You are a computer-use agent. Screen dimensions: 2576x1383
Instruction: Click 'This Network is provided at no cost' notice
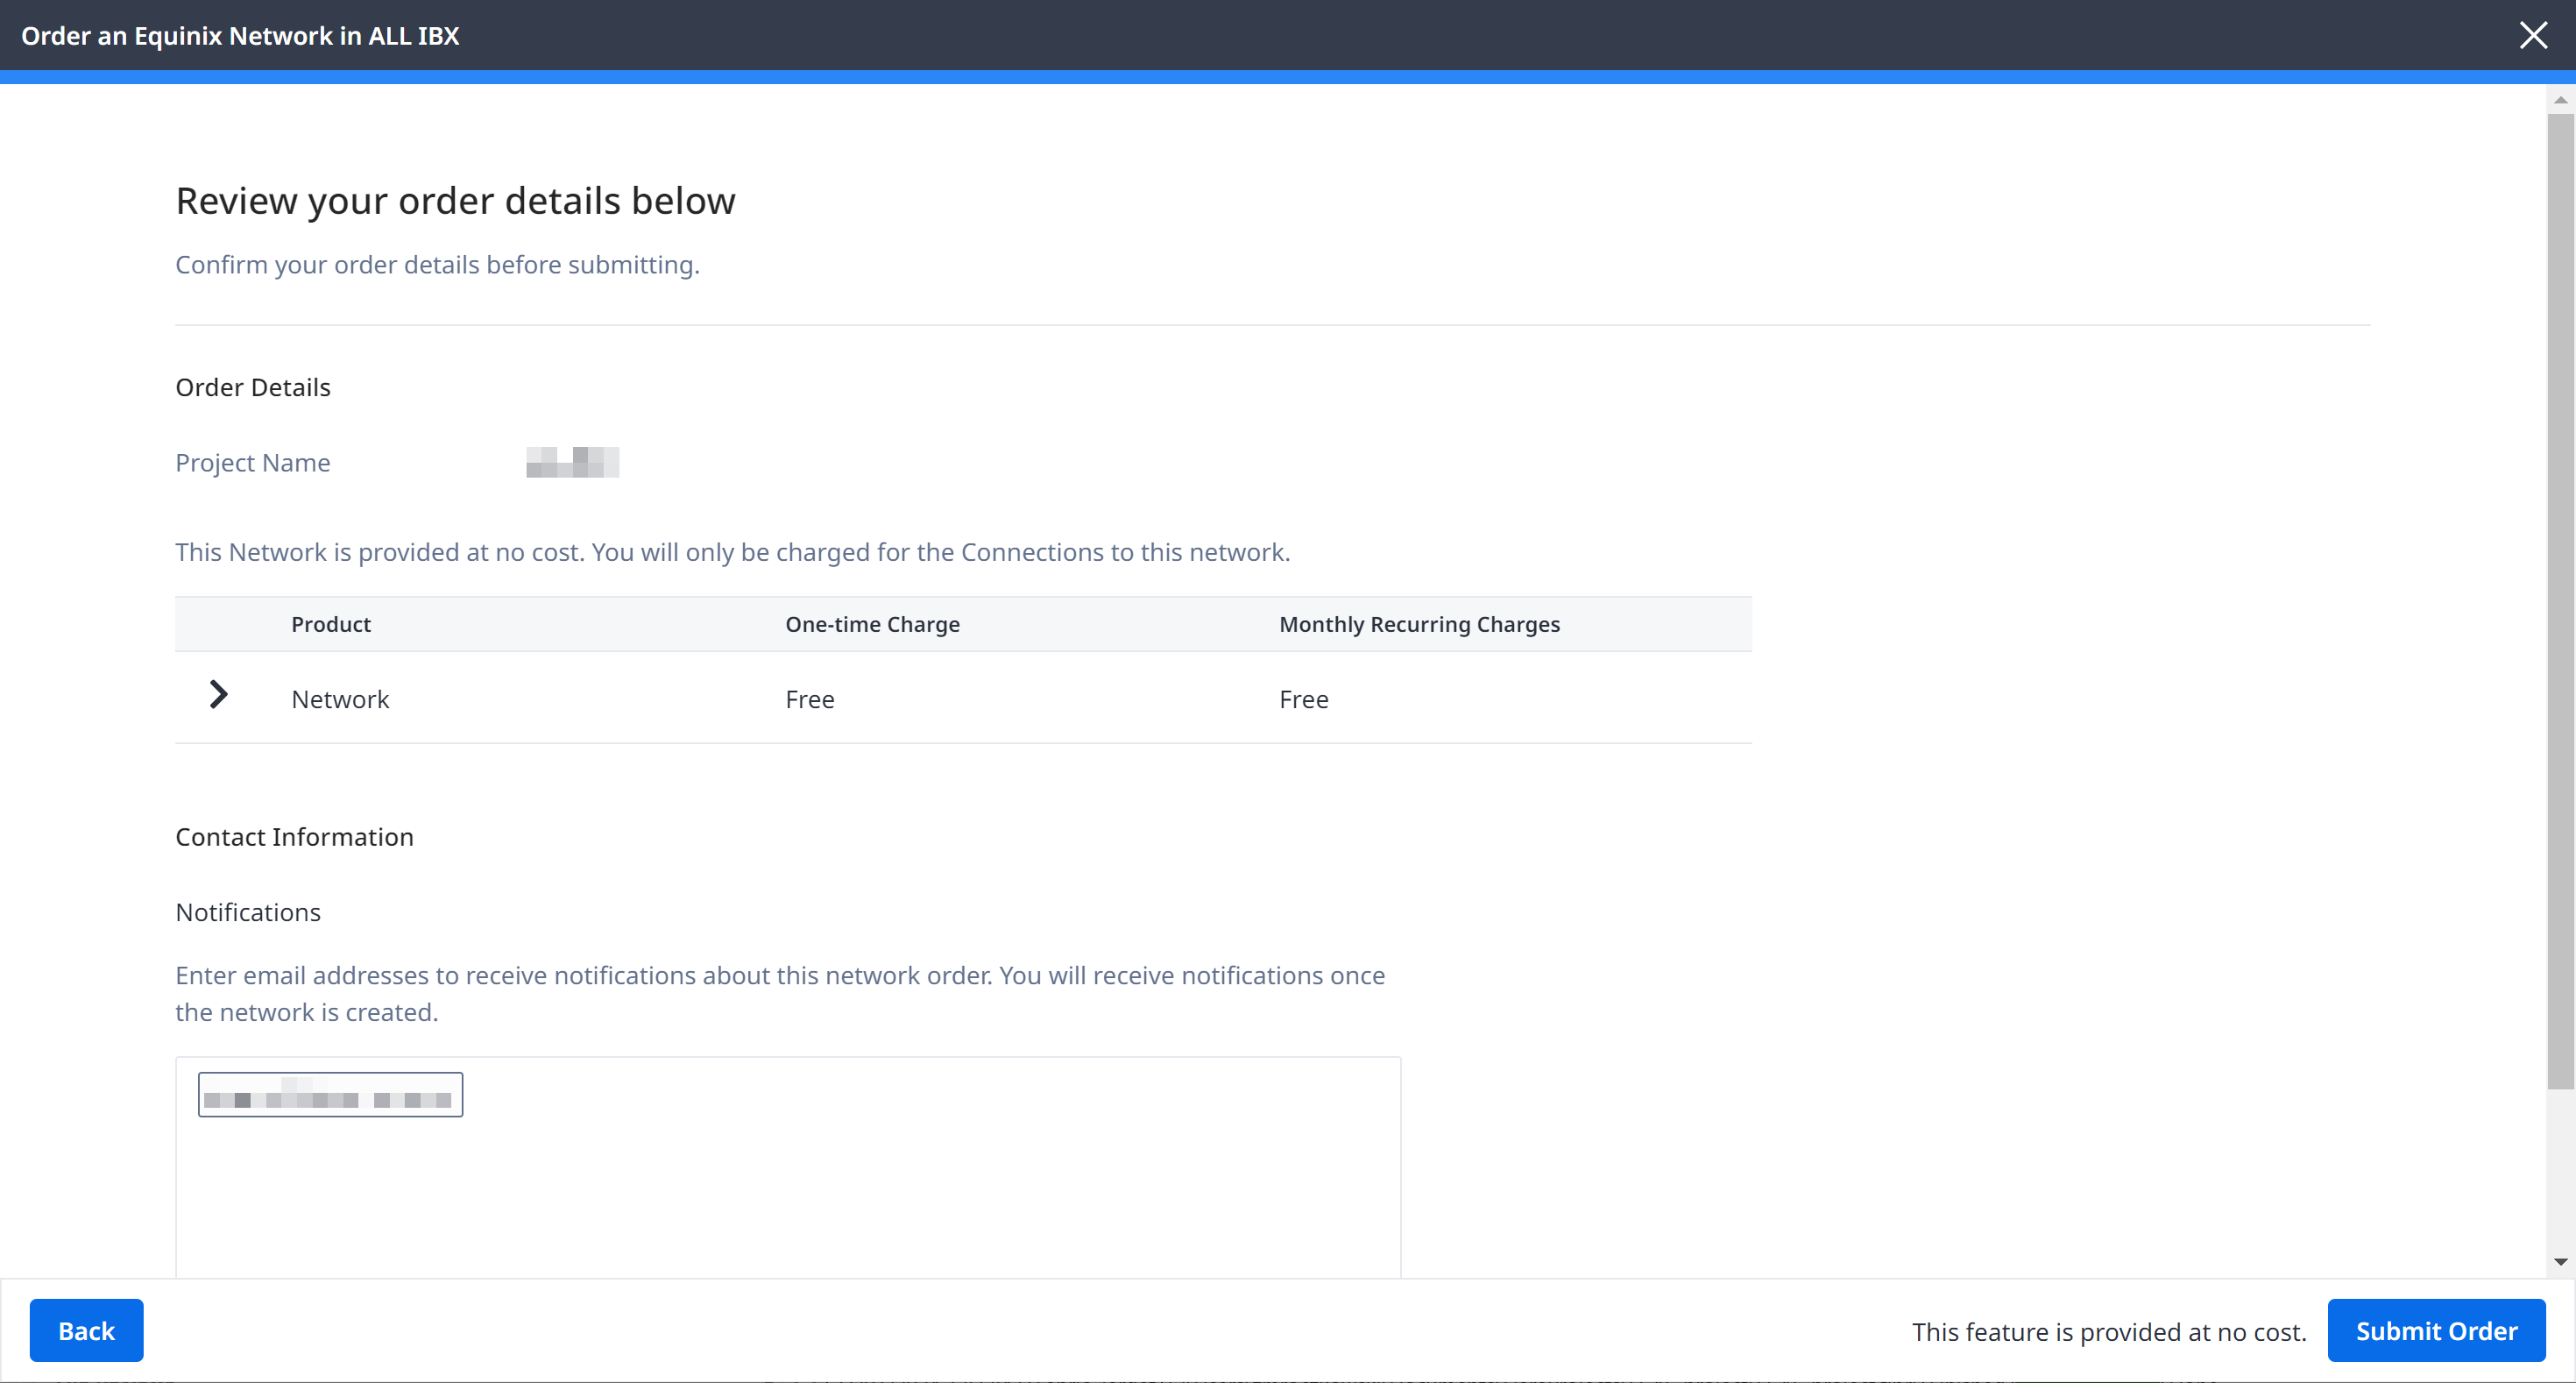pos(733,552)
